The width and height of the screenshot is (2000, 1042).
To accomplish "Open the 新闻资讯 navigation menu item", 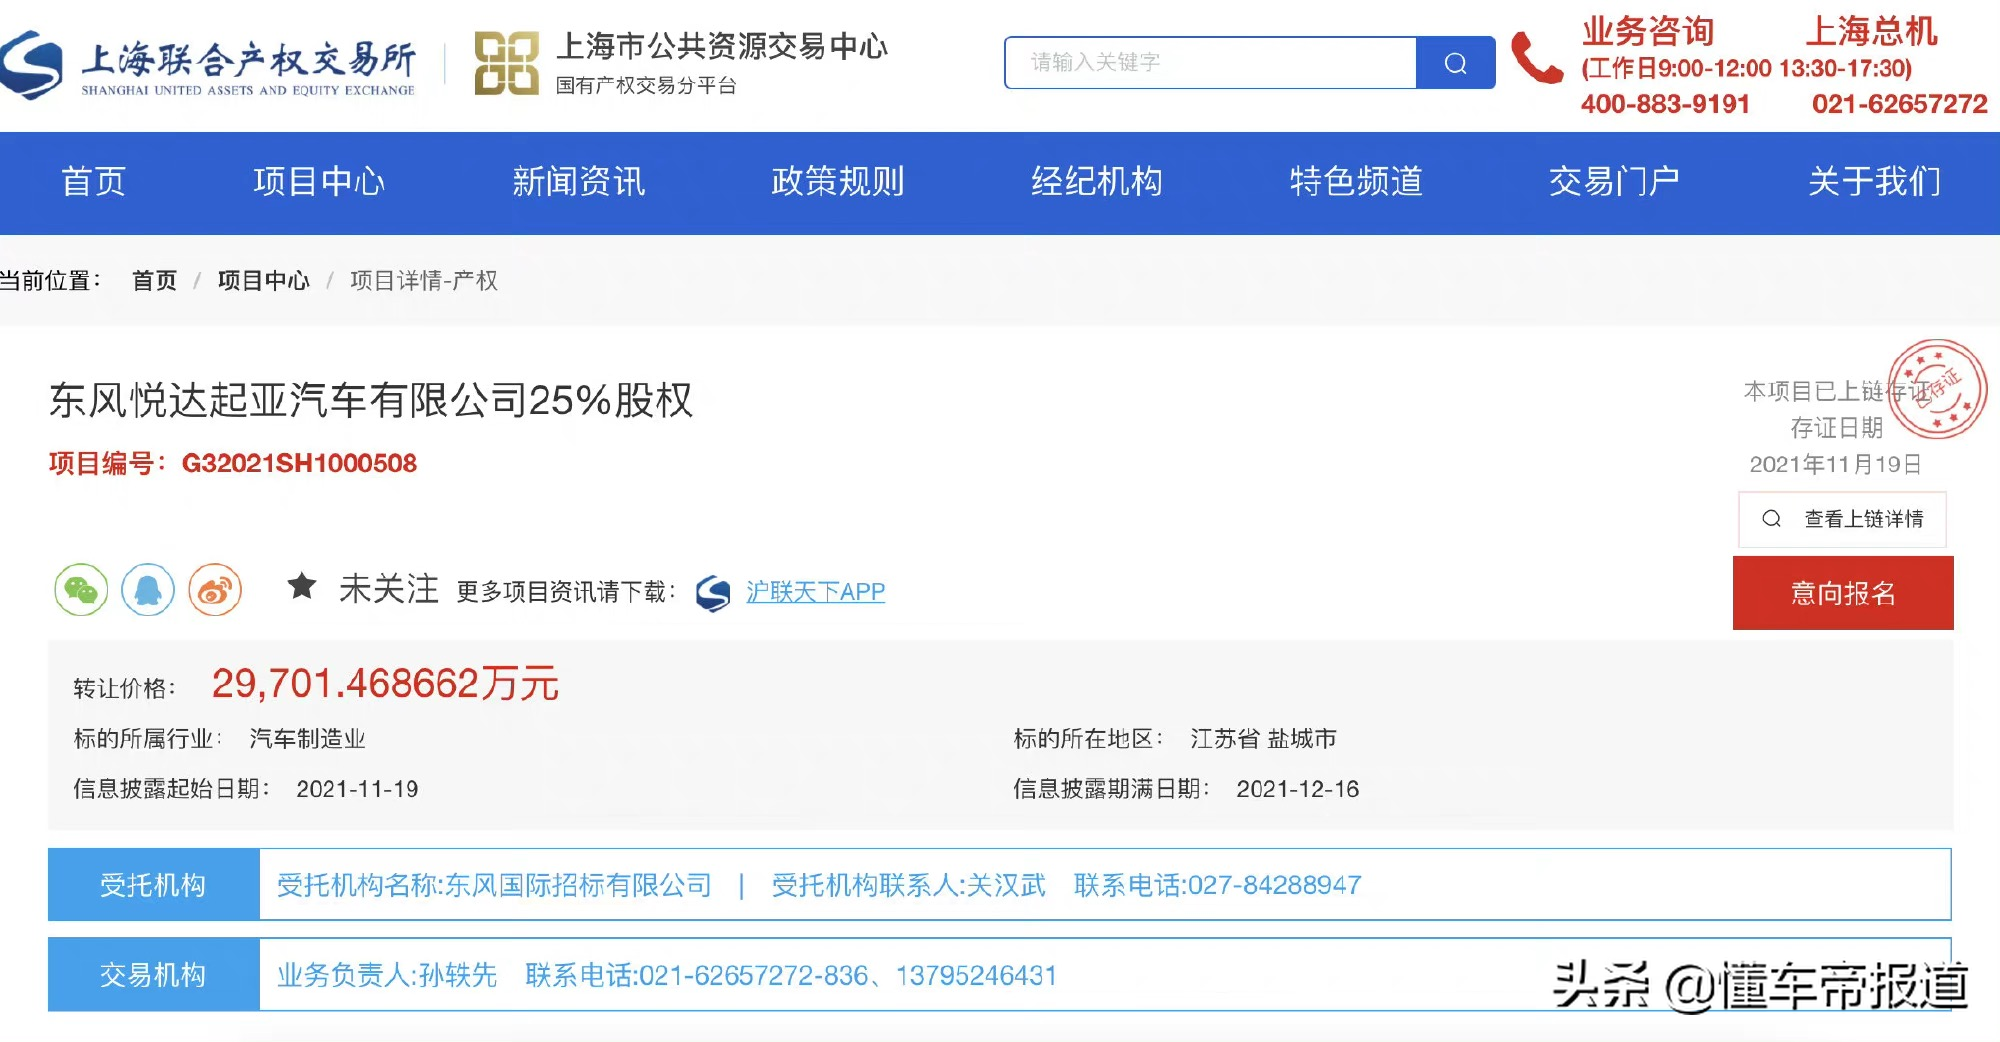I will click(578, 182).
